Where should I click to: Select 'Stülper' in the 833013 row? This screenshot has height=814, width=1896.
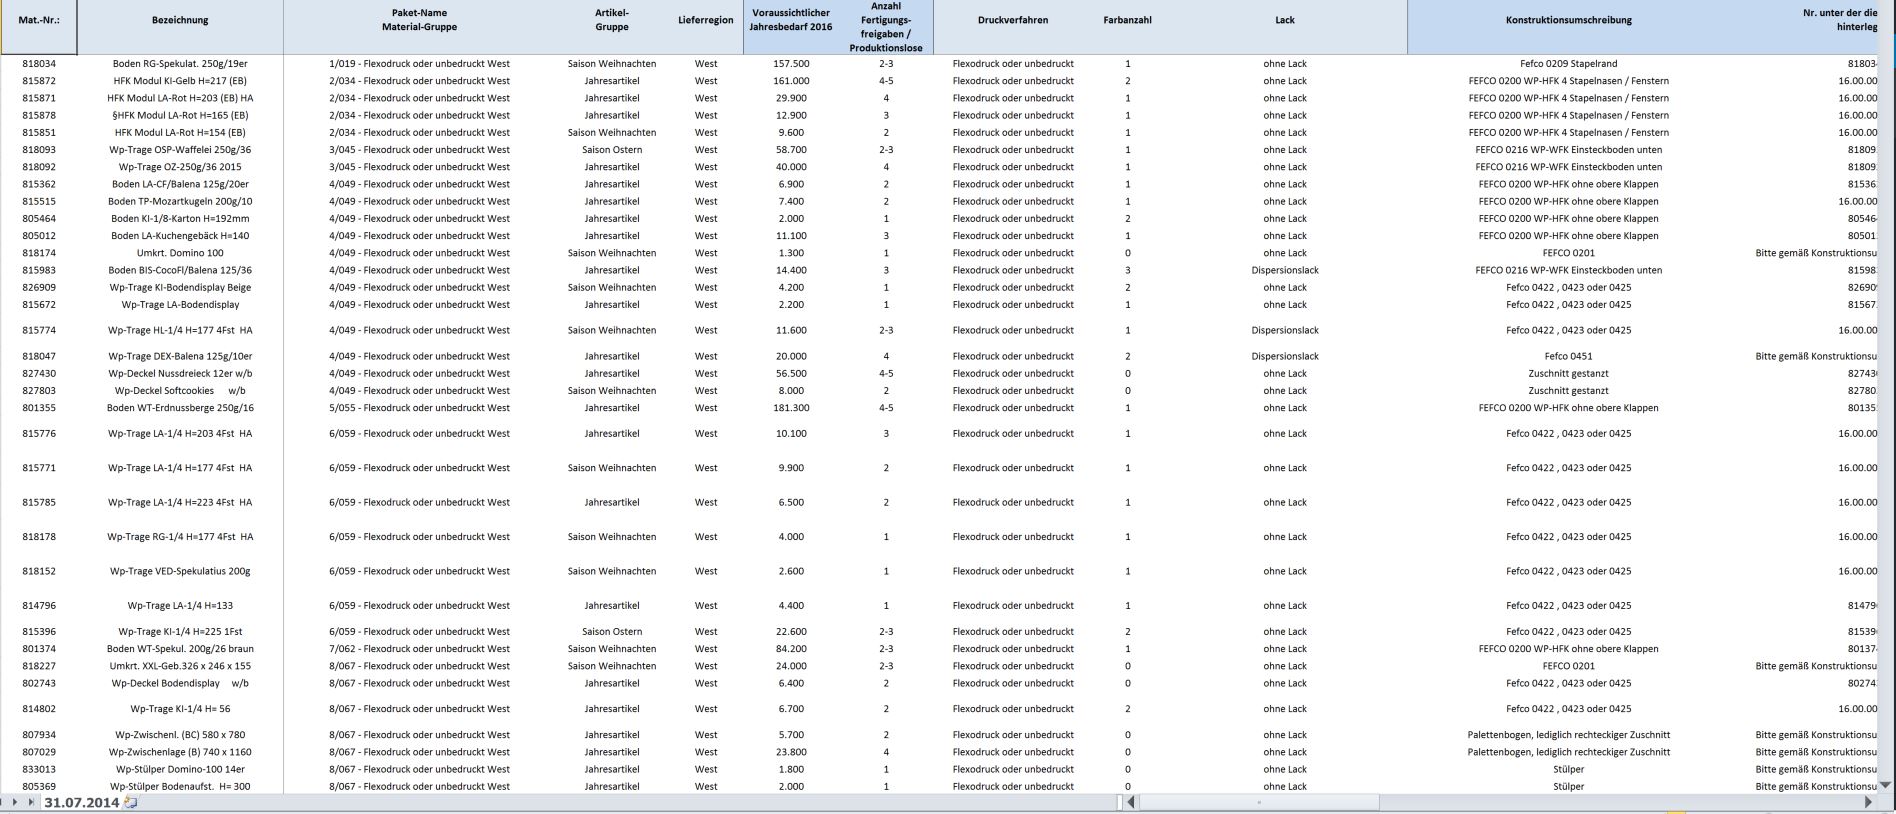[1568, 769]
